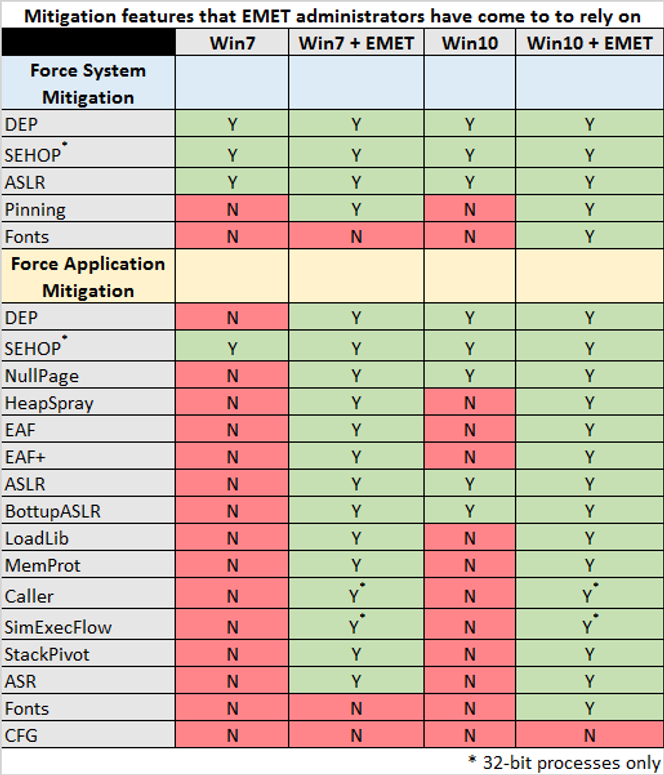Screen dimensions: 664x775
Task: Select the Force Application Mitigation header cell
Action: [88, 276]
